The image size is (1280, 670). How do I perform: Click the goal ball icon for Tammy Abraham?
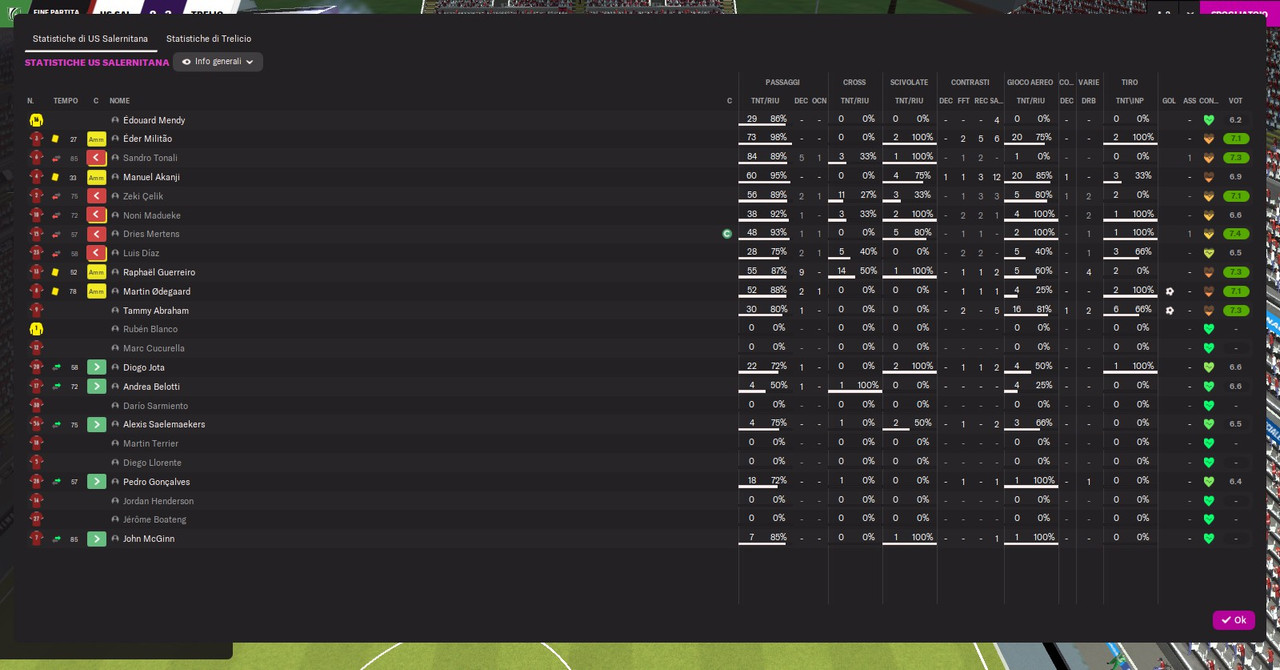pos(1168,310)
